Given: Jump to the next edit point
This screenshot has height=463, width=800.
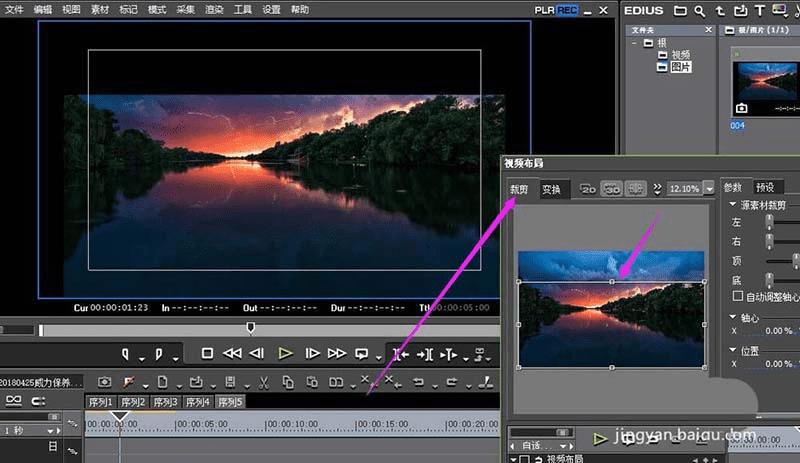Looking at the screenshot, I should point(425,354).
